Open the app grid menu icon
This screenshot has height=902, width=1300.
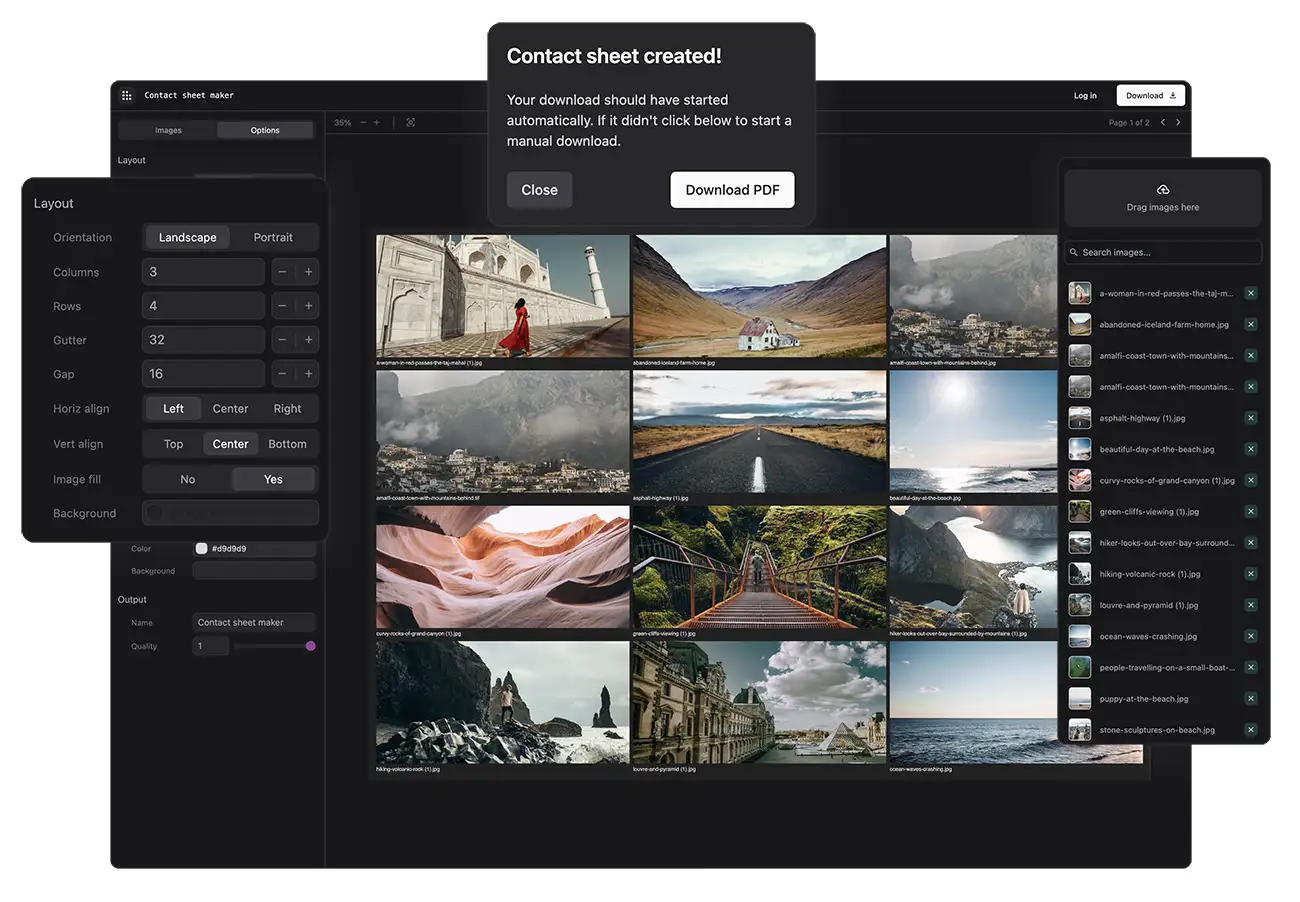pos(127,96)
